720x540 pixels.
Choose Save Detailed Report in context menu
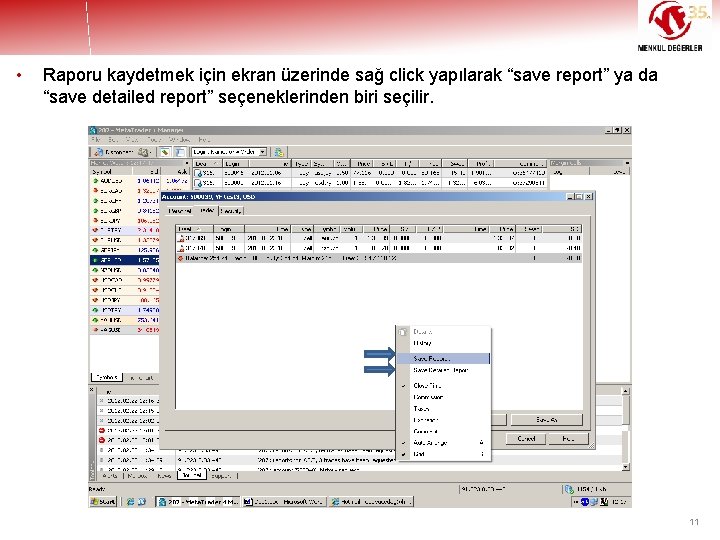pos(444,370)
